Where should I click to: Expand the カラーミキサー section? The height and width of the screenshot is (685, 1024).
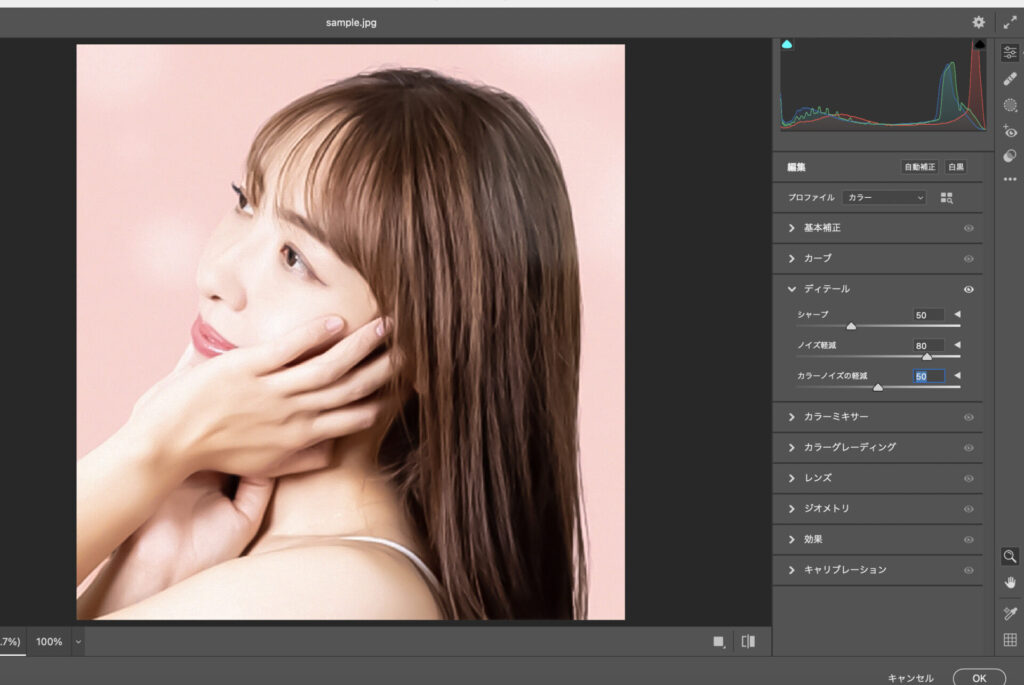pyautogui.click(x=792, y=417)
